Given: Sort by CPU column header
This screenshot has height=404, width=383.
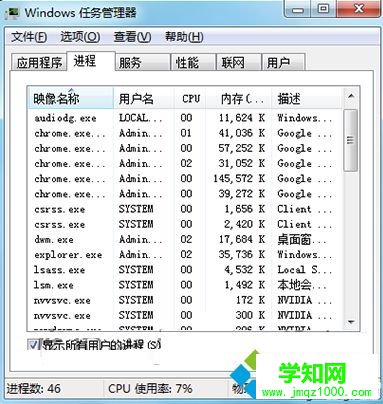Looking at the screenshot, I should [x=190, y=98].
